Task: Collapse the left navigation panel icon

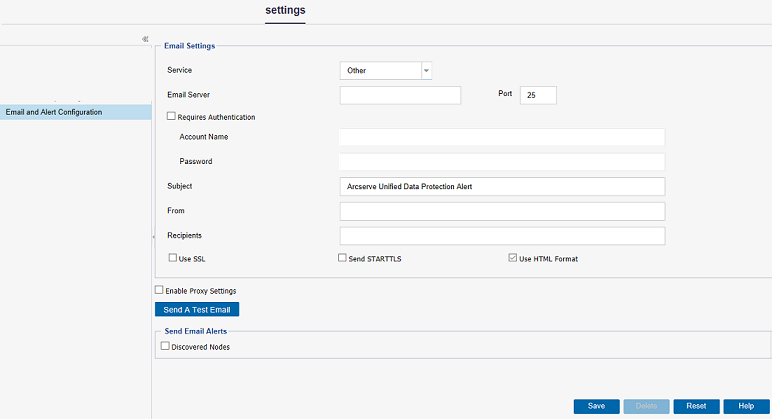Action: 145,39
